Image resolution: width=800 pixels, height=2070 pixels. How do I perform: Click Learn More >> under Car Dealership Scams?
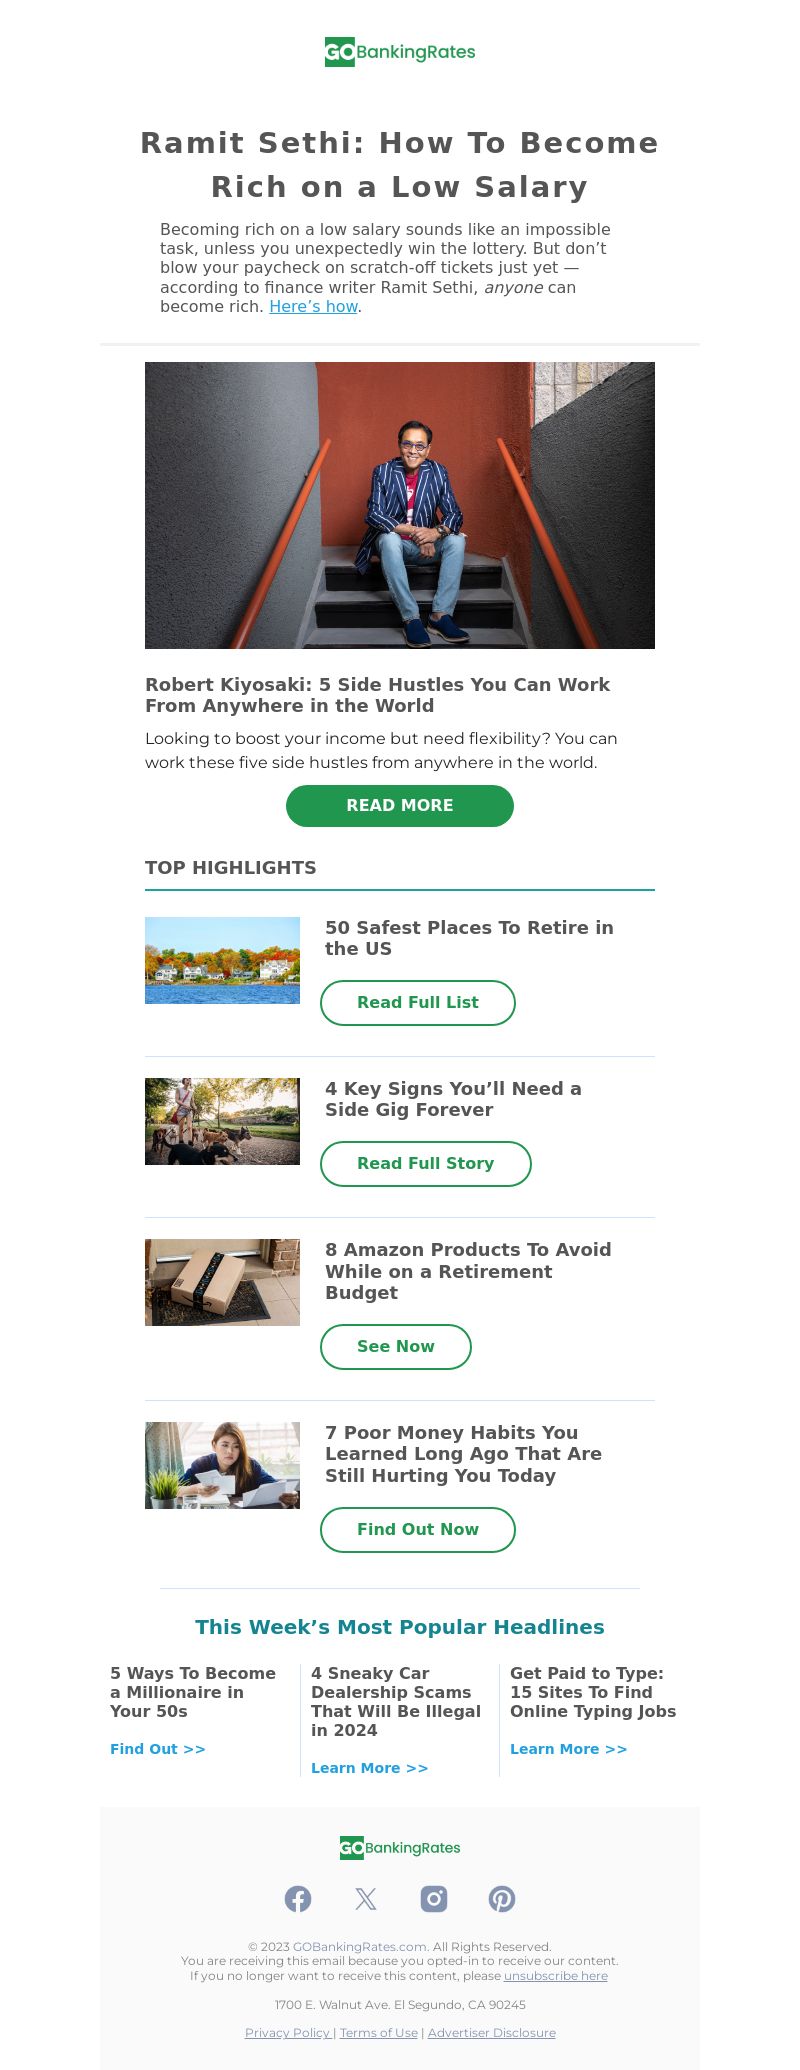[370, 1768]
